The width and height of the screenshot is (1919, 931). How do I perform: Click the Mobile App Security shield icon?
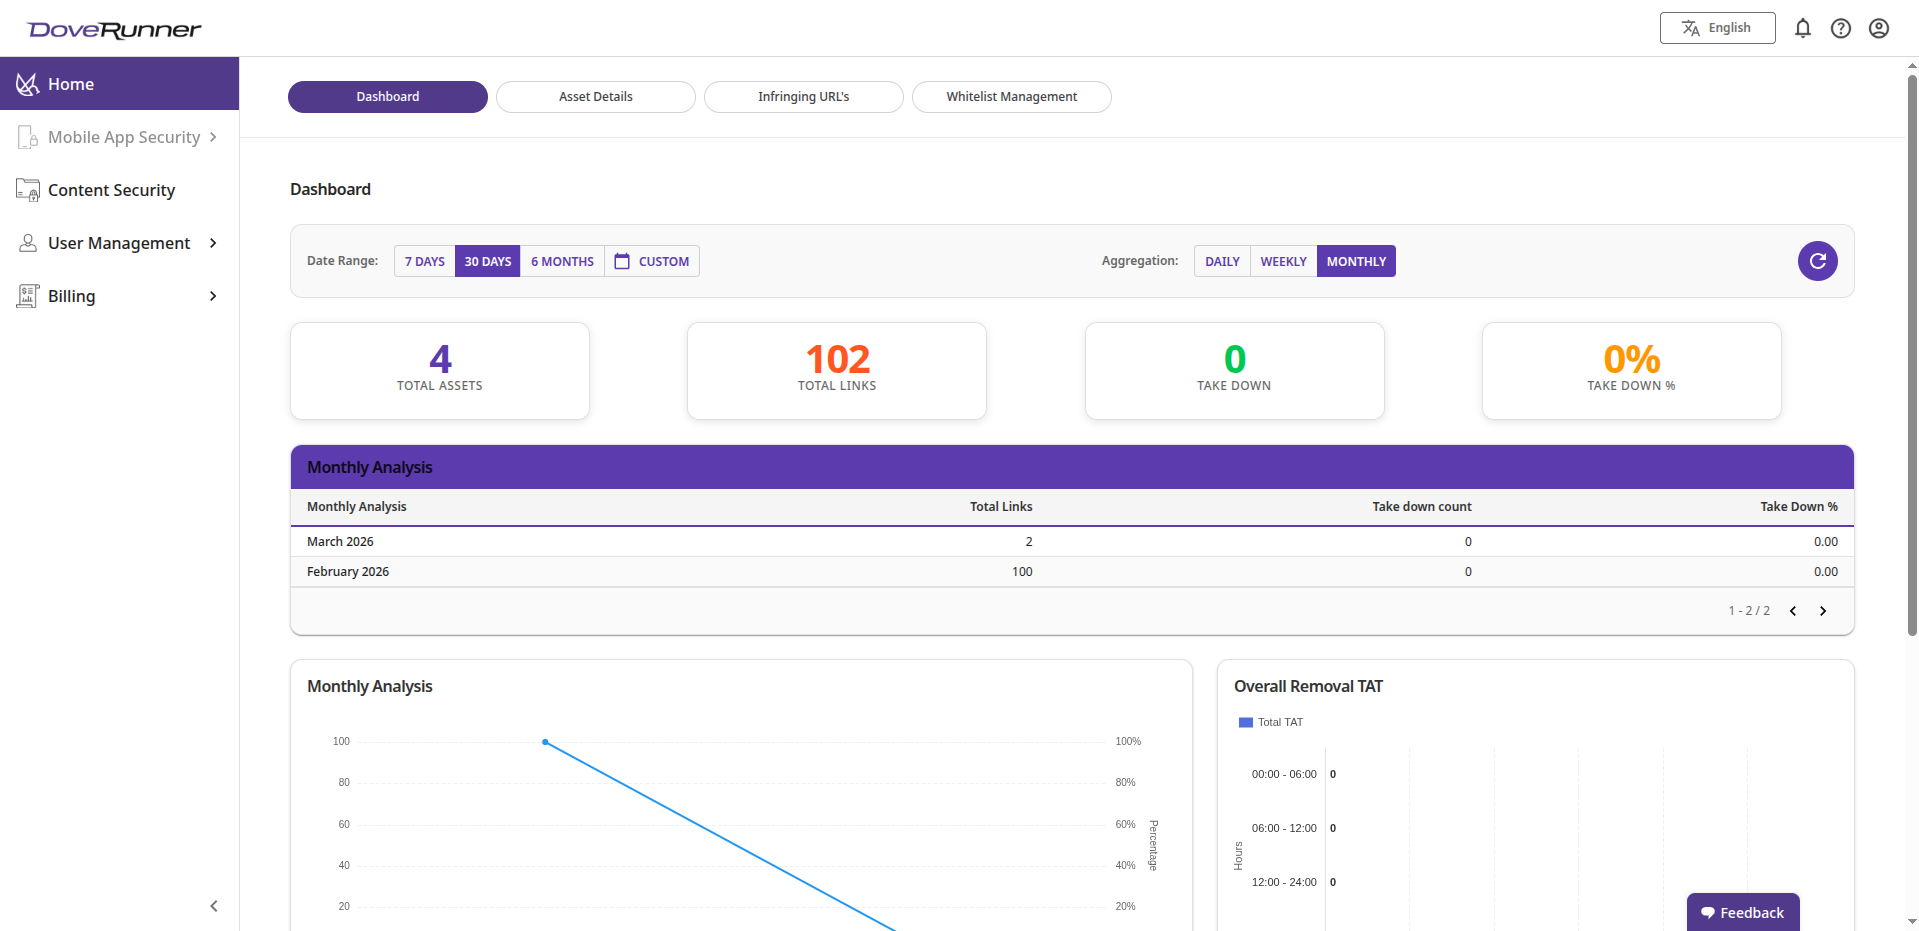(x=27, y=137)
